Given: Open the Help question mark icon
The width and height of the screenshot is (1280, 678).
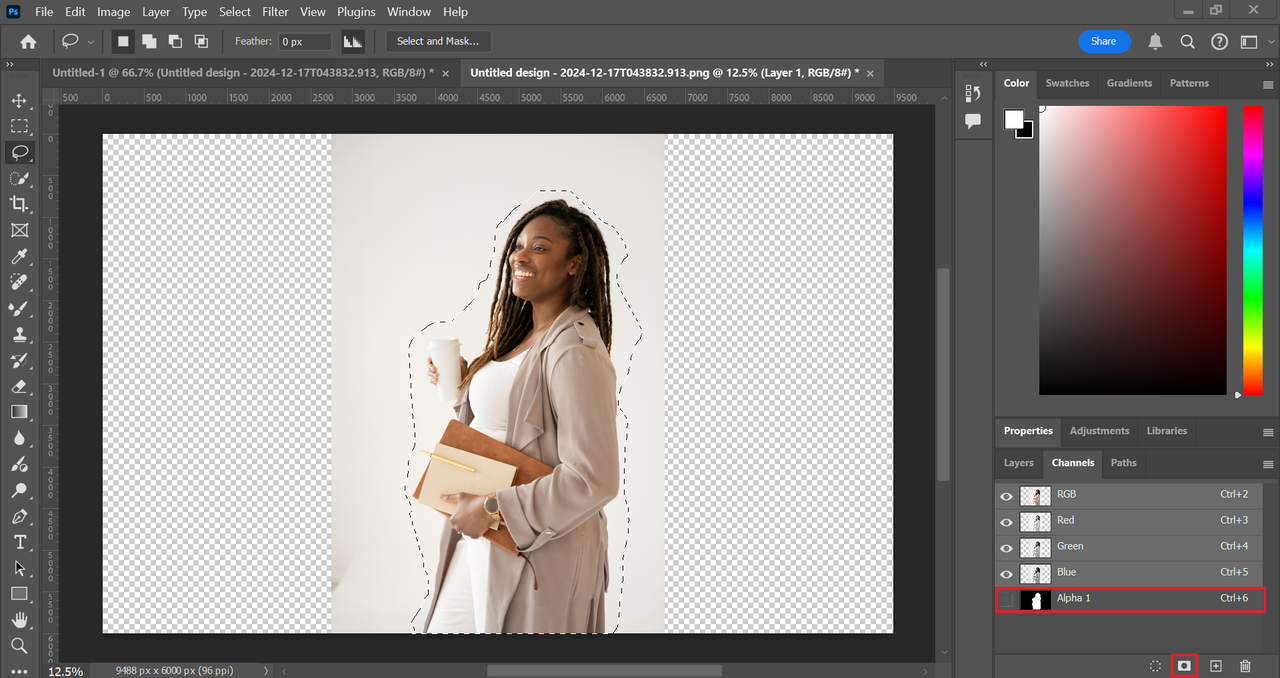Looking at the screenshot, I should [1219, 41].
